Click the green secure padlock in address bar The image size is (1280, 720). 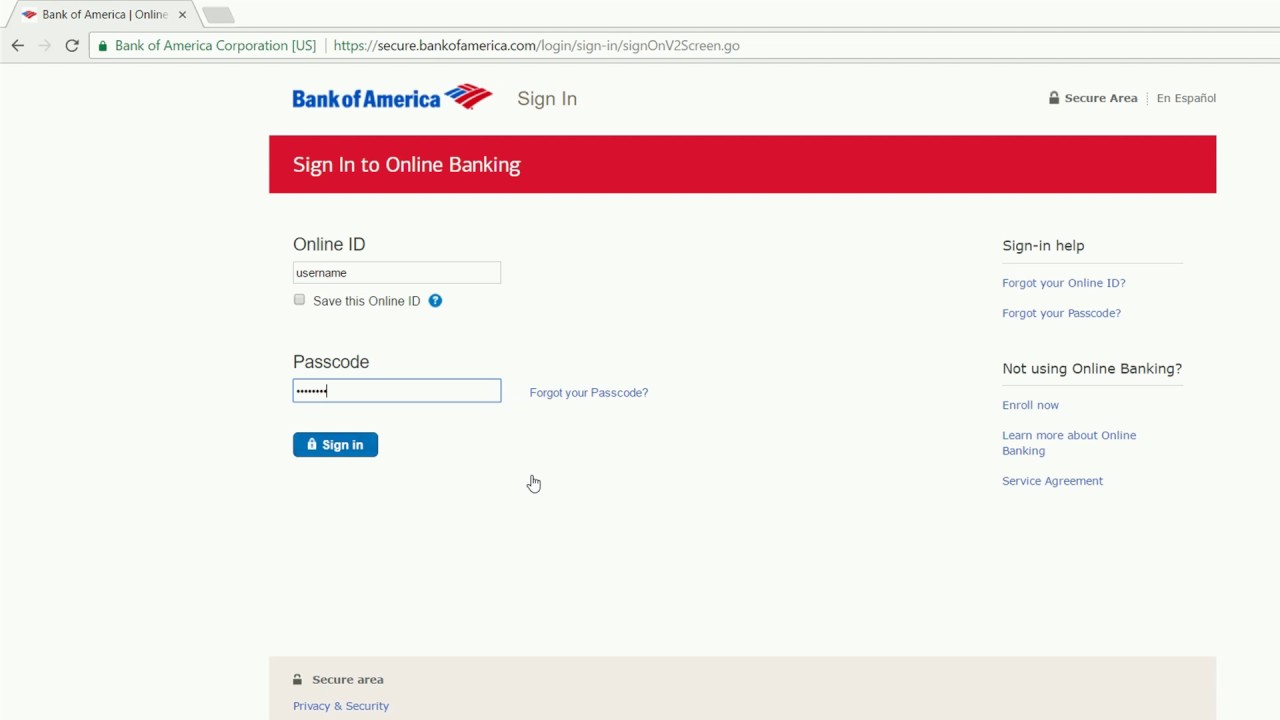pyautogui.click(x=102, y=45)
